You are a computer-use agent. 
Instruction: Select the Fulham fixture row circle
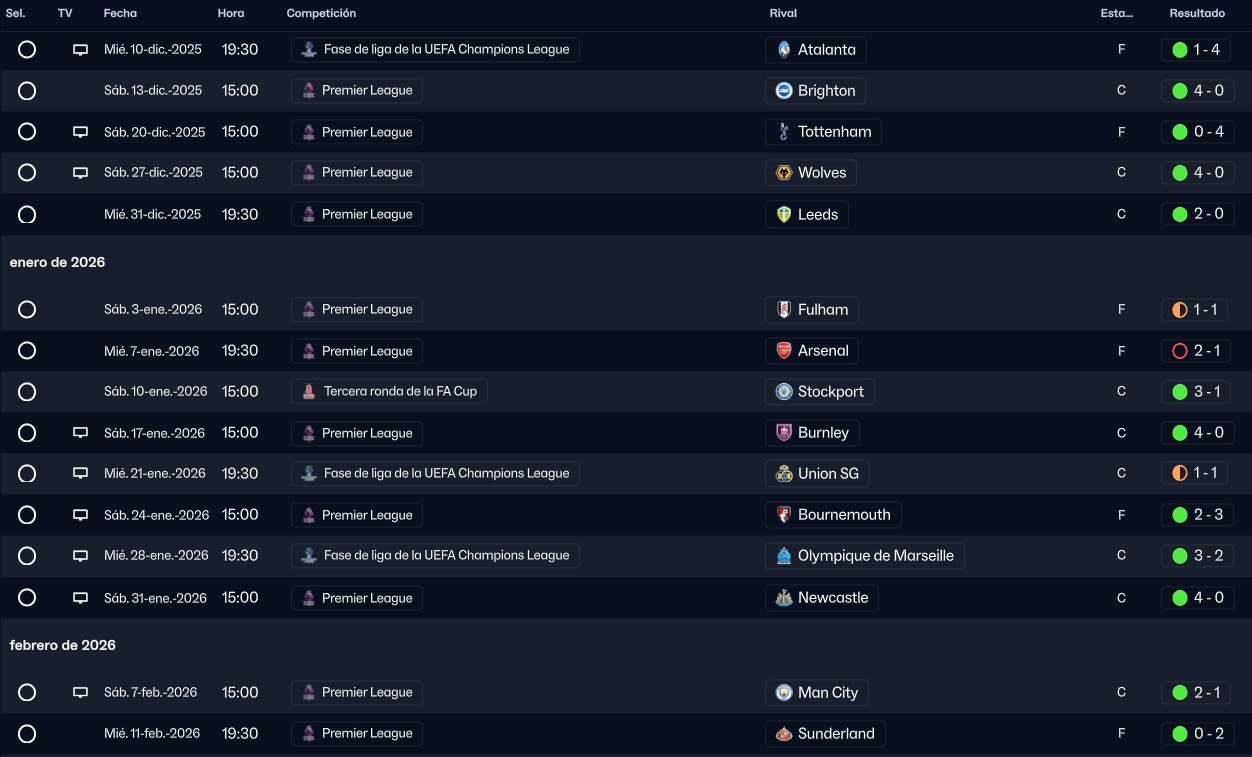(27, 310)
